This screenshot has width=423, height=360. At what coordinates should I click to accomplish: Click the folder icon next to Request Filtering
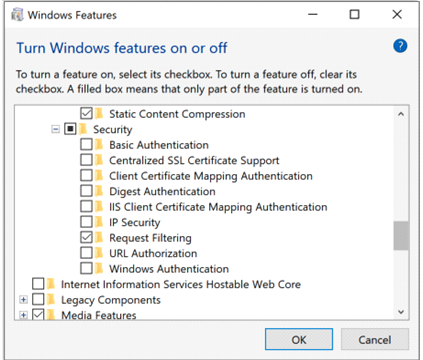[x=99, y=238]
